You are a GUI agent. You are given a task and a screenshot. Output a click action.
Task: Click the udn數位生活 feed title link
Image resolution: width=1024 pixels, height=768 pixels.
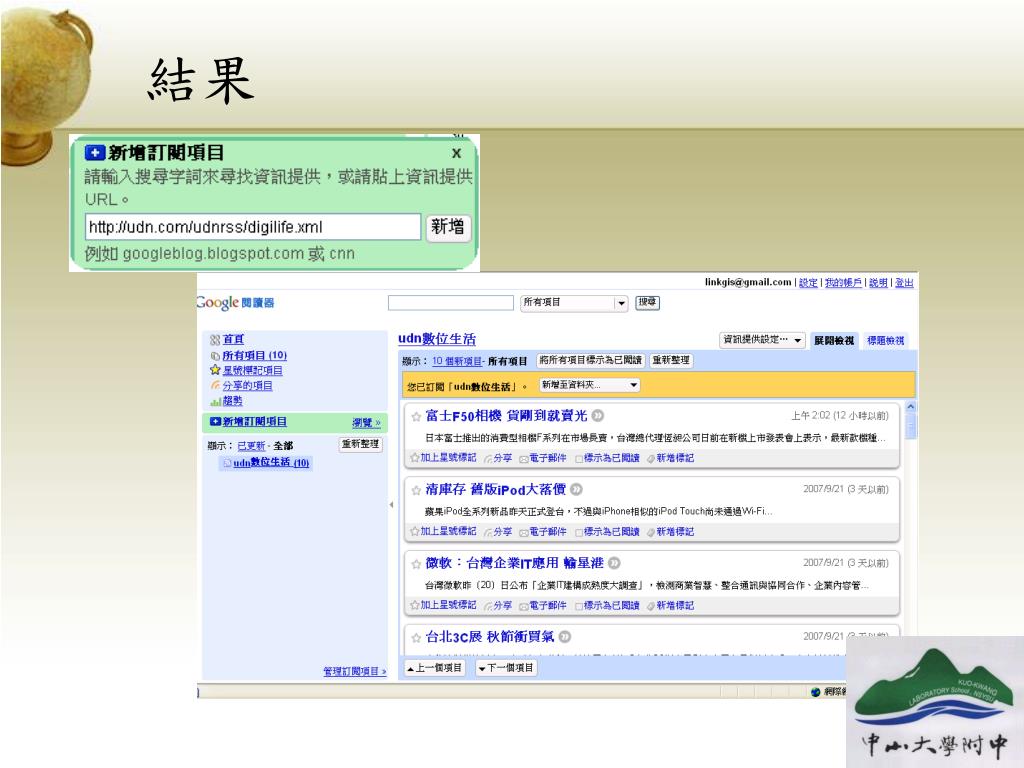[437, 339]
